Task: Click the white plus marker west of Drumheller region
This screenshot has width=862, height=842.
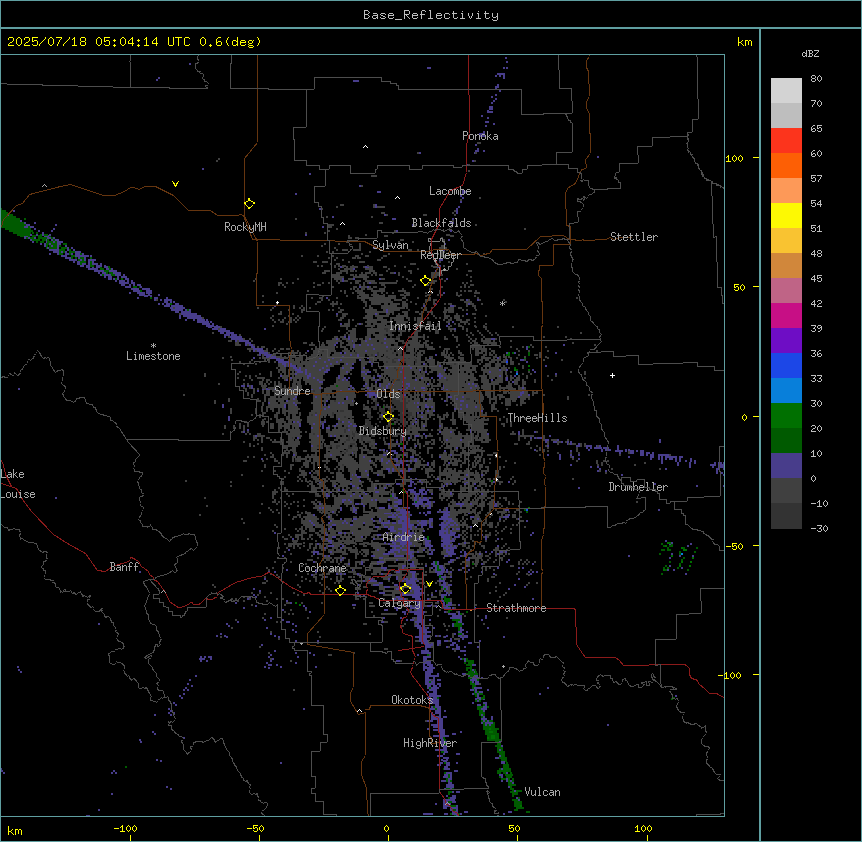Action: (612, 375)
